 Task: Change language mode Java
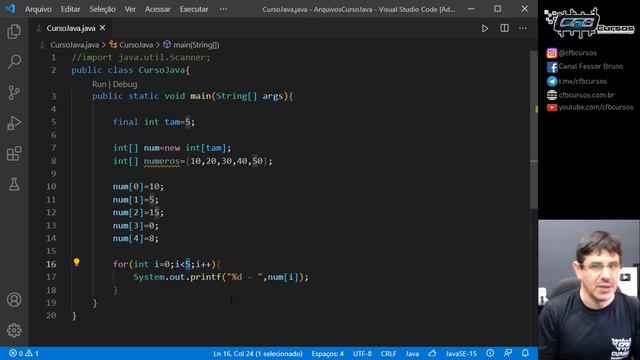coord(412,353)
